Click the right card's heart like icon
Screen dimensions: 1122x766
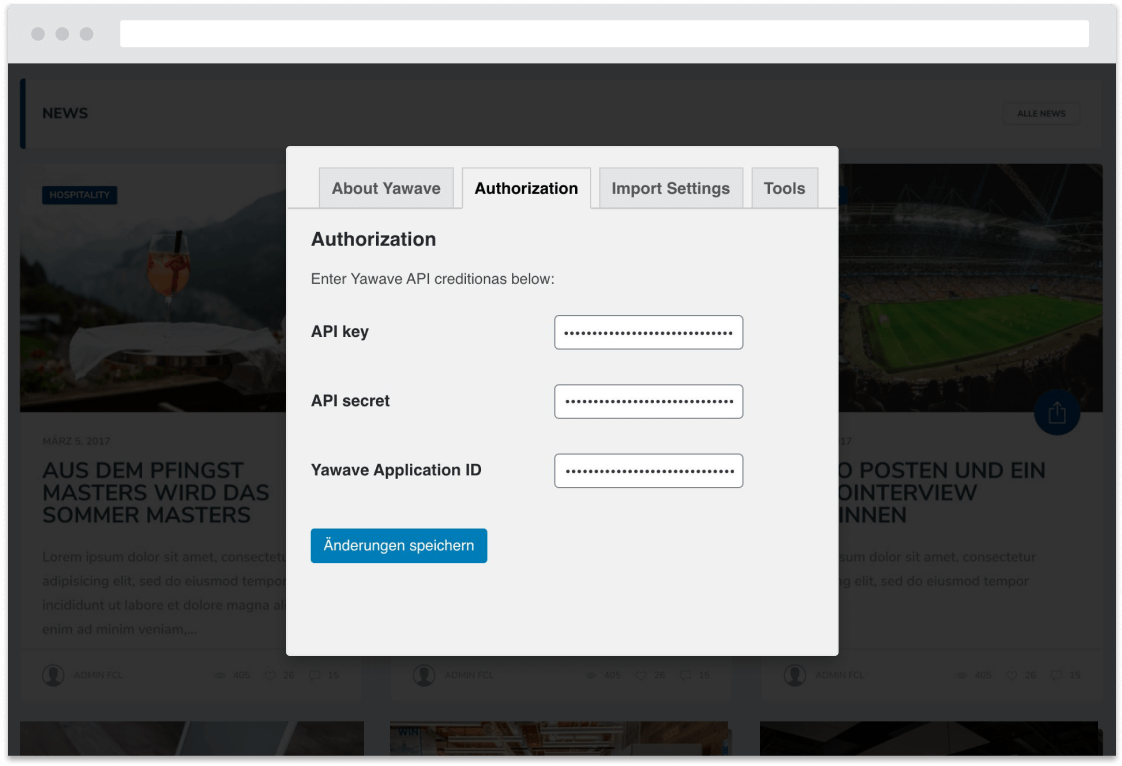[x=1012, y=675]
